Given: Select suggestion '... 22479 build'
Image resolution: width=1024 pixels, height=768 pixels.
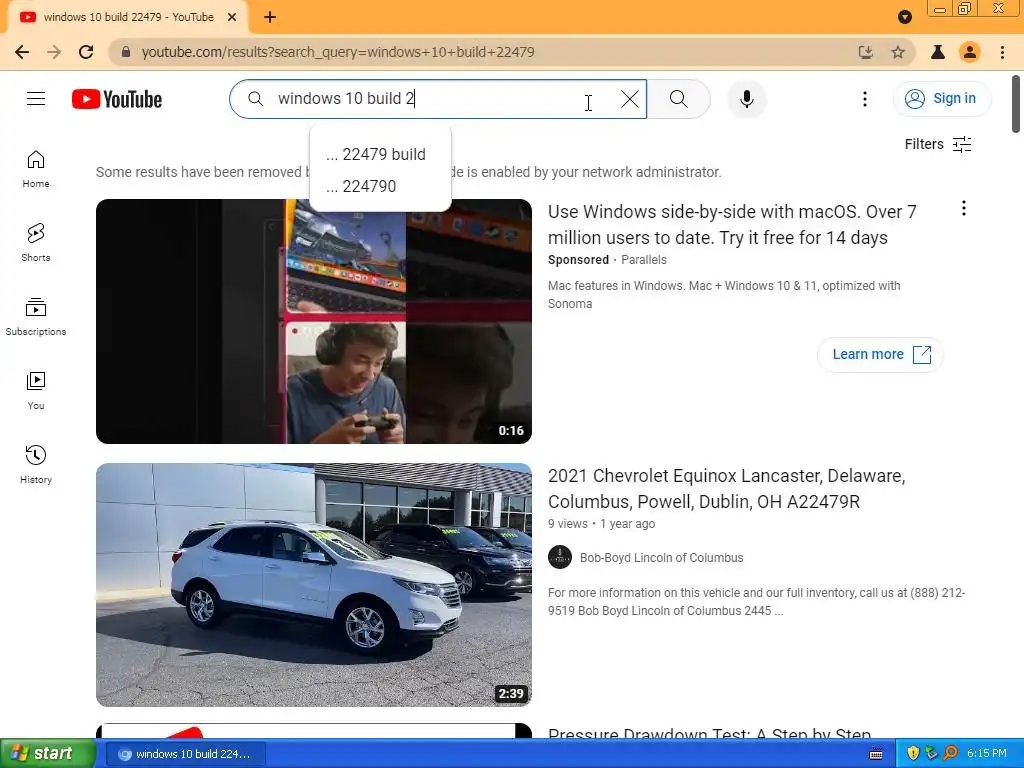Looking at the screenshot, I should (x=380, y=154).
